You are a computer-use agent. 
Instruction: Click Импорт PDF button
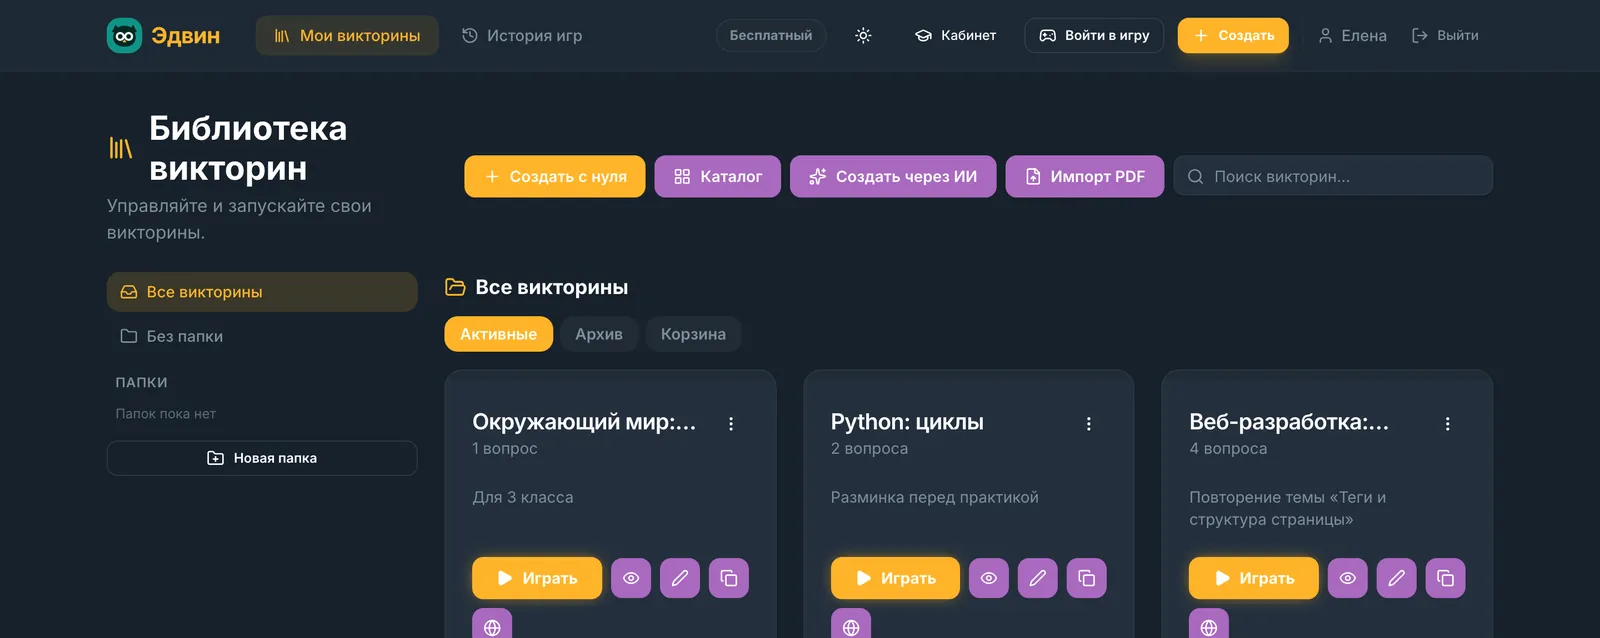[1085, 176]
